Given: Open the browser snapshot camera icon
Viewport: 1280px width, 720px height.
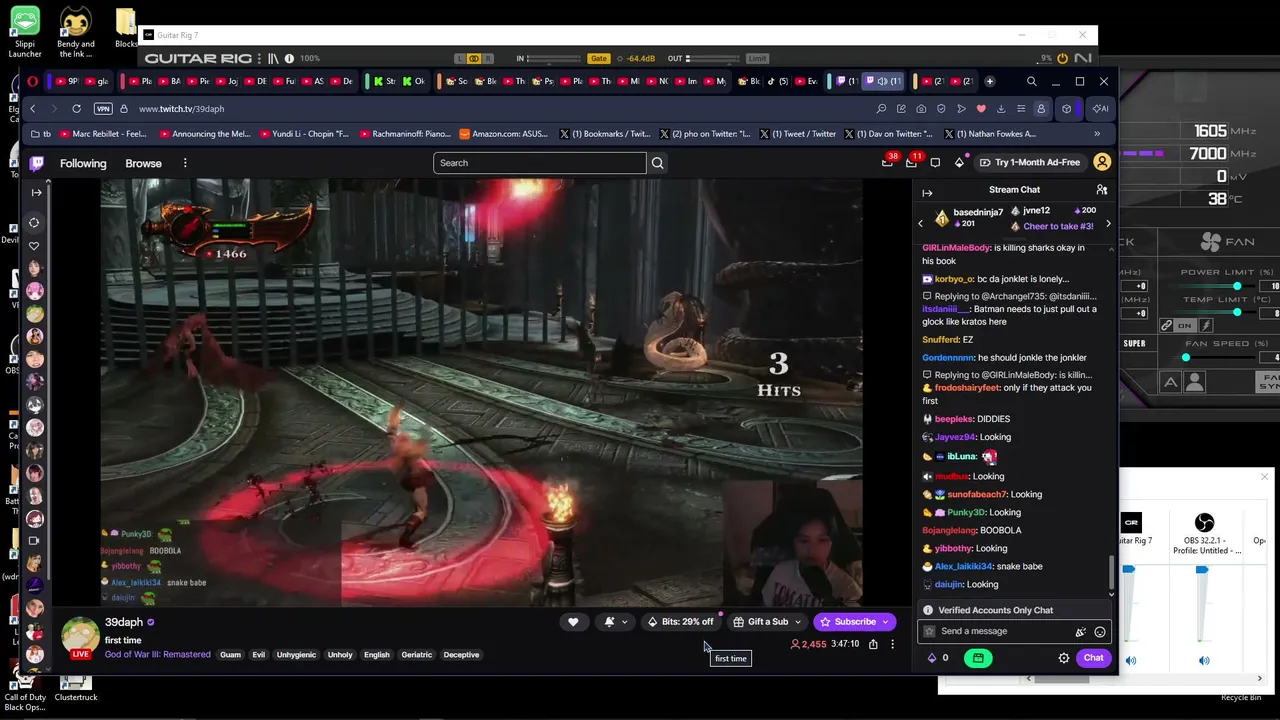Looking at the screenshot, I should tap(921, 109).
